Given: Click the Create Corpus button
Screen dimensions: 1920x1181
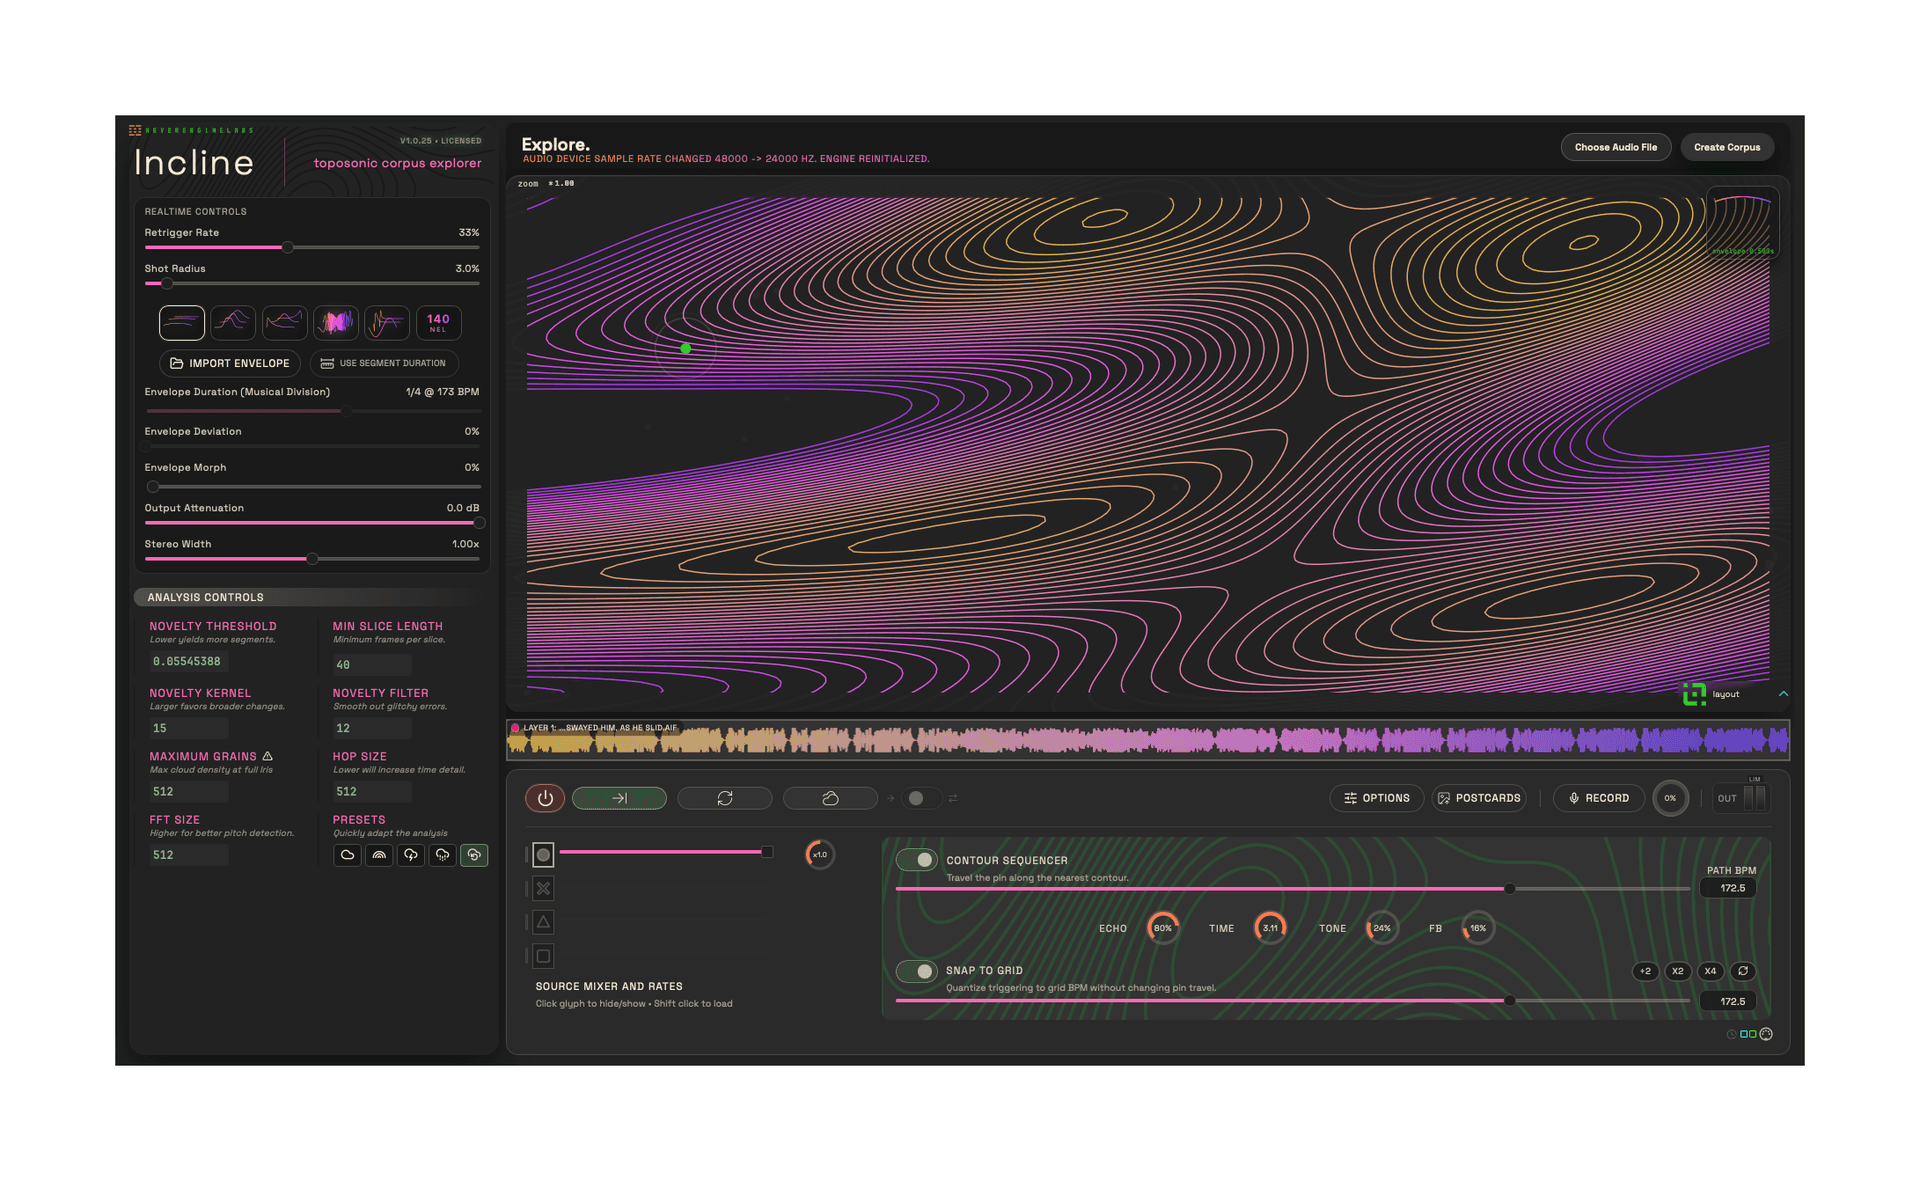Looking at the screenshot, I should click(x=1727, y=146).
